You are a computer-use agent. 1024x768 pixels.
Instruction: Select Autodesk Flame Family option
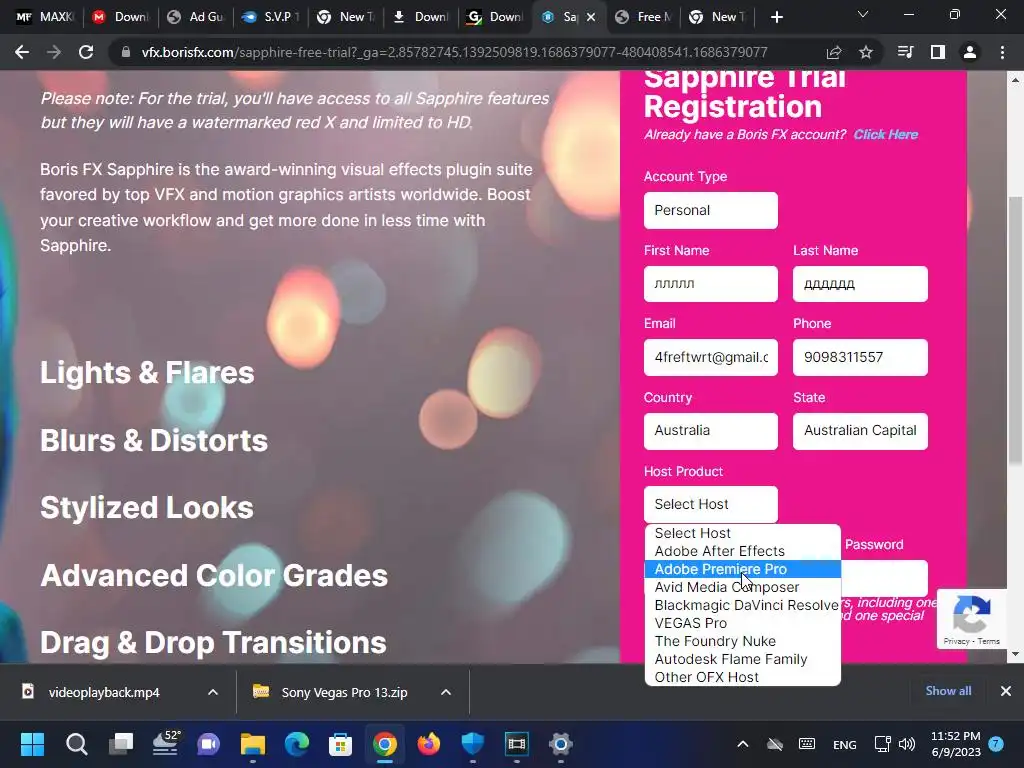(743, 660)
